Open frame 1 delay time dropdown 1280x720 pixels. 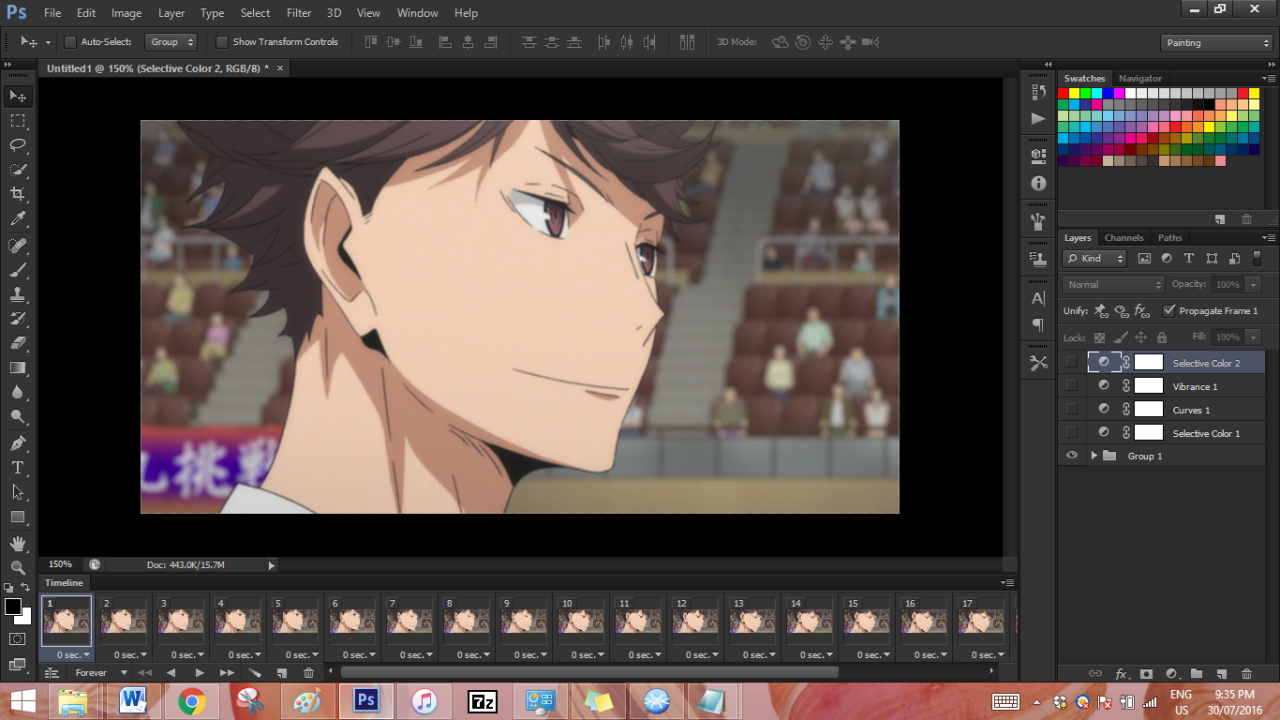(x=73, y=655)
